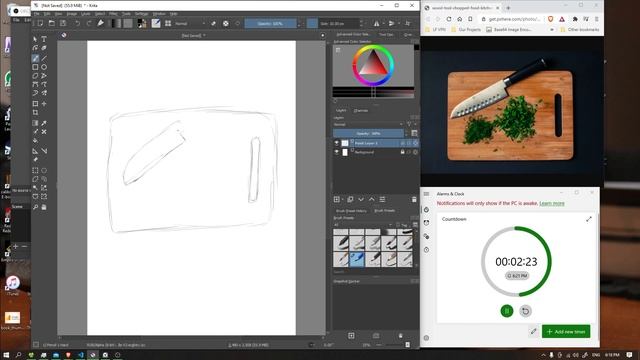640x360 pixels.
Task: Select the Zoom magnifier tool
Action: click(36, 207)
